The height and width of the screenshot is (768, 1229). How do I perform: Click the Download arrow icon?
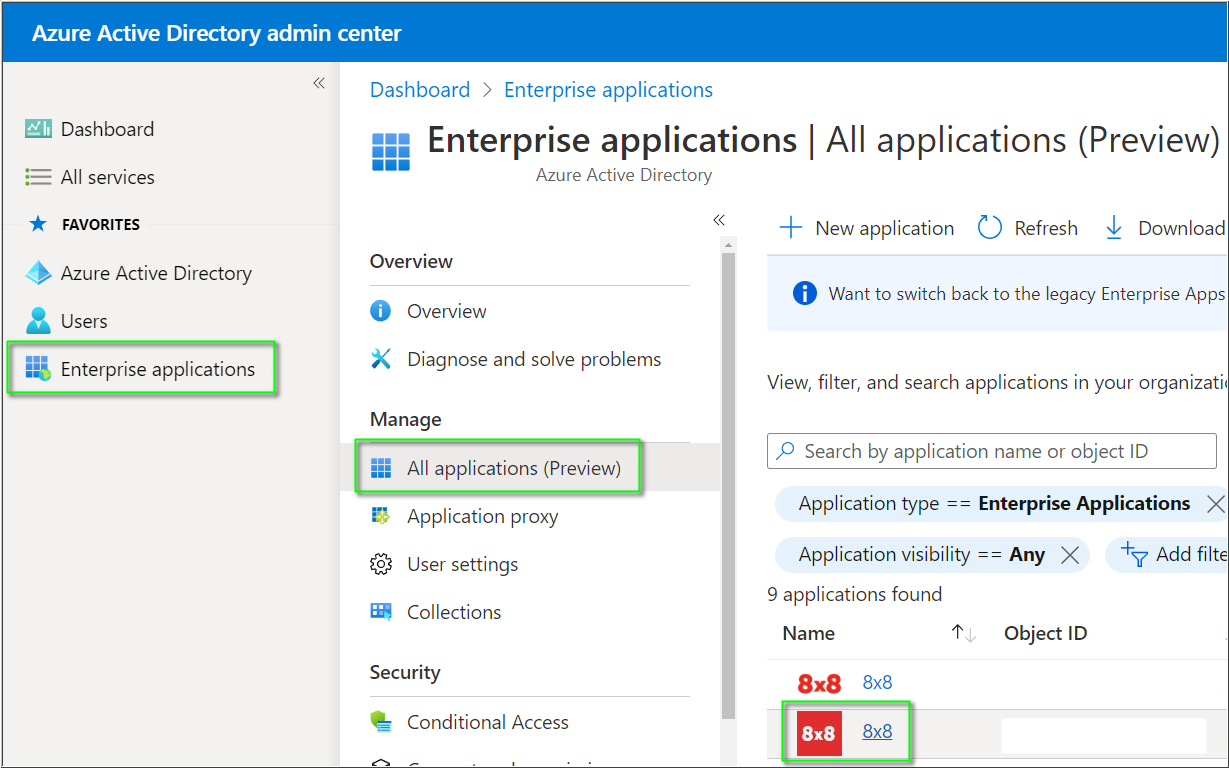pyautogui.click(x=1114, y=228)
